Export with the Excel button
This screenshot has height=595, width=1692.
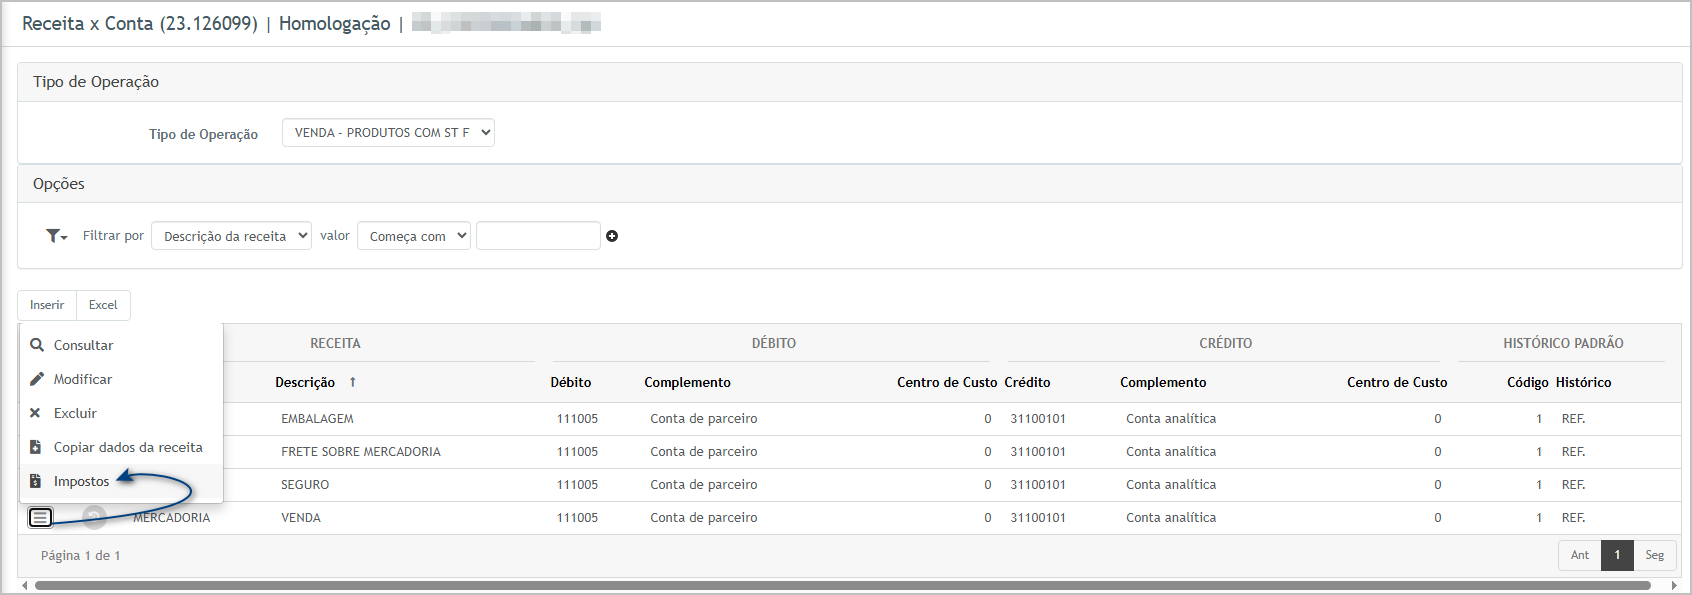(x=103, y=305)
